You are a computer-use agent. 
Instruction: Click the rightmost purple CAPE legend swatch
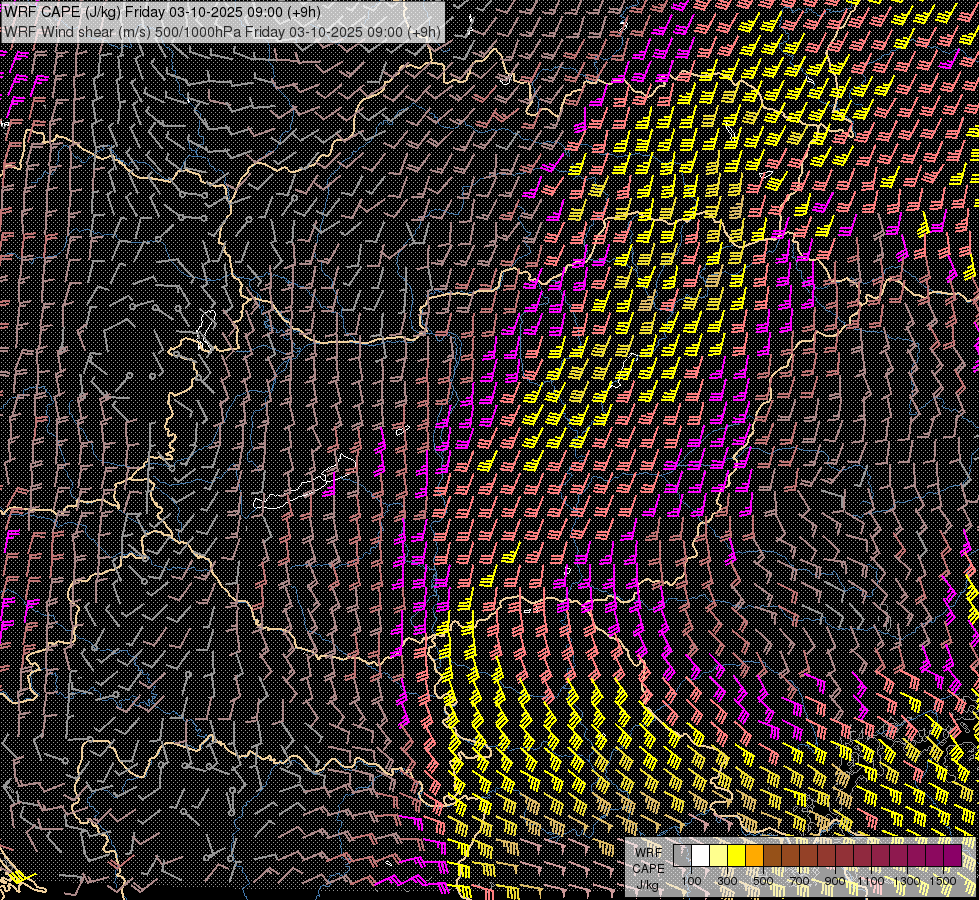pos(952,856)
